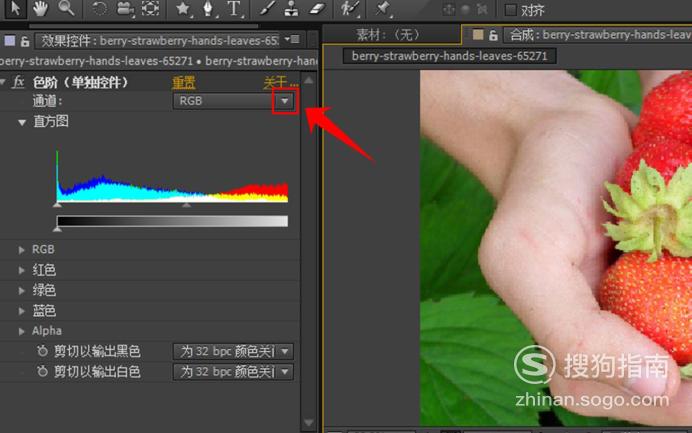Viewport: 692px width, 433px height.
Task: Click stopwatch for 剪切以输出黑色
Action: [42, 351]
